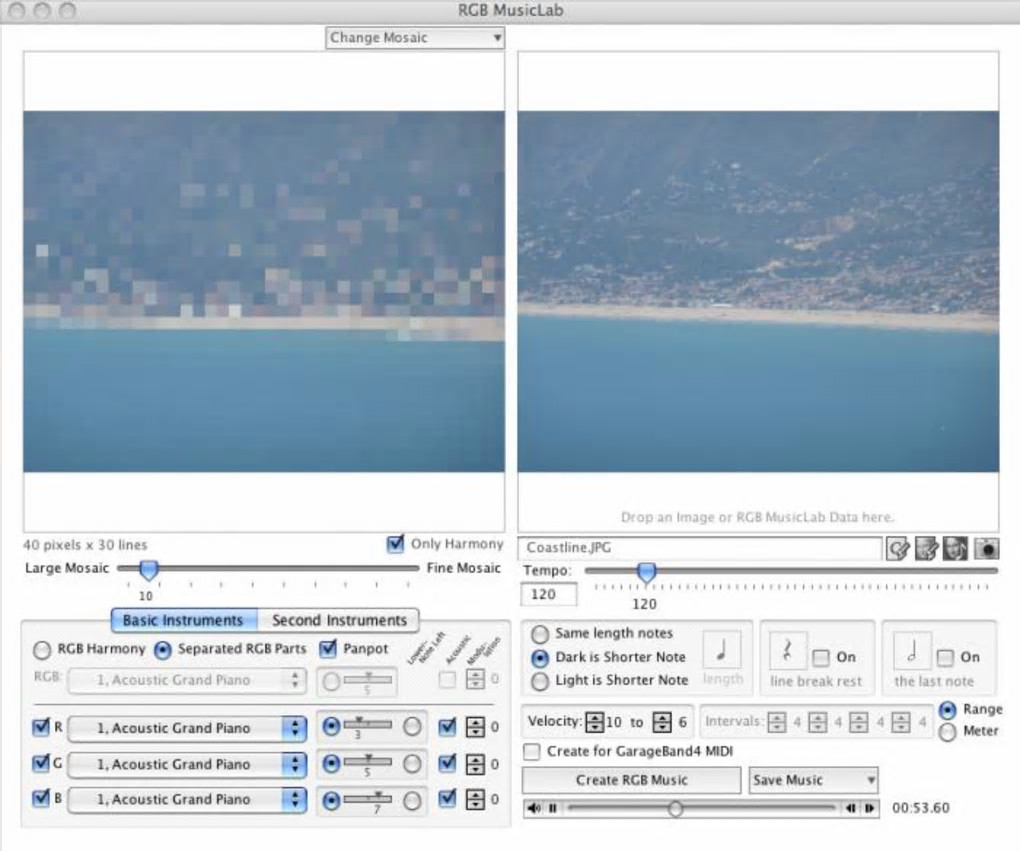Screen dimensions: 1020x851
Task: Click the original coastline photo preview
Action: 758,291
